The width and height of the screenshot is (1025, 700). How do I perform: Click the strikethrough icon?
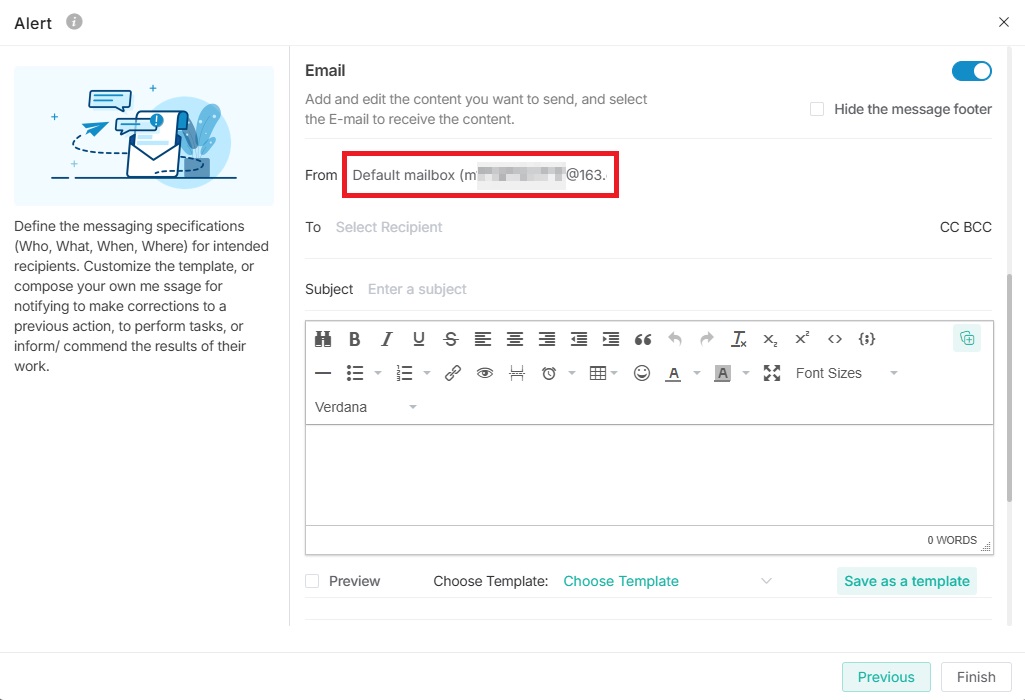point(451,339)
